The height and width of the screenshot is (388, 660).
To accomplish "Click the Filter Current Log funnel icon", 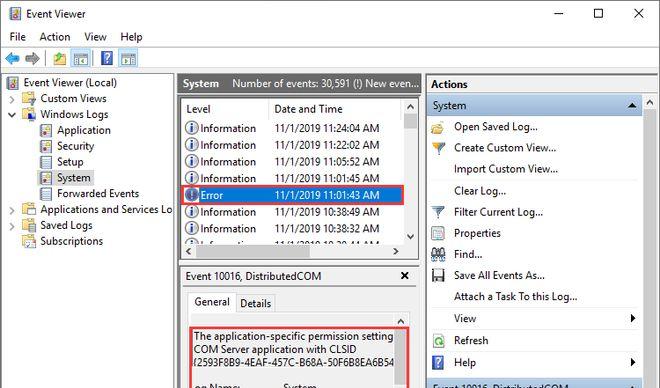I will click(438, 212).
